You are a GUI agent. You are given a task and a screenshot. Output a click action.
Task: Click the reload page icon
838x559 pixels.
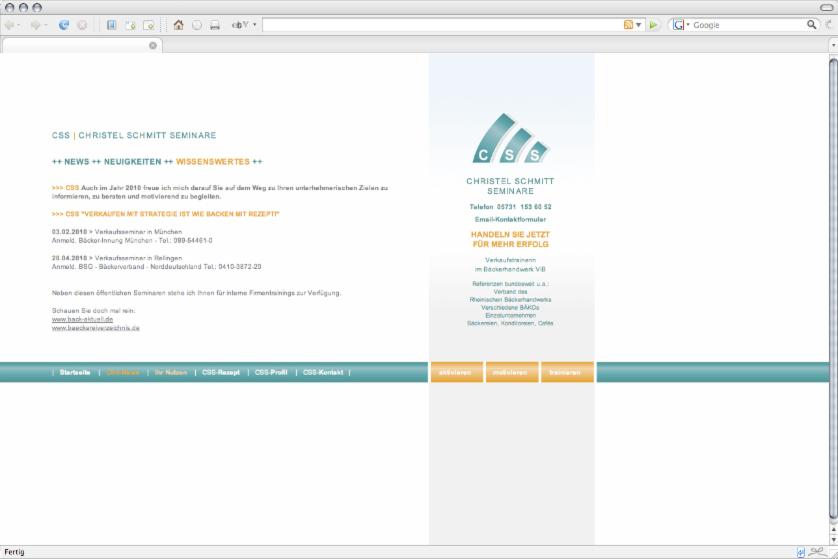[x=64, y=25]
